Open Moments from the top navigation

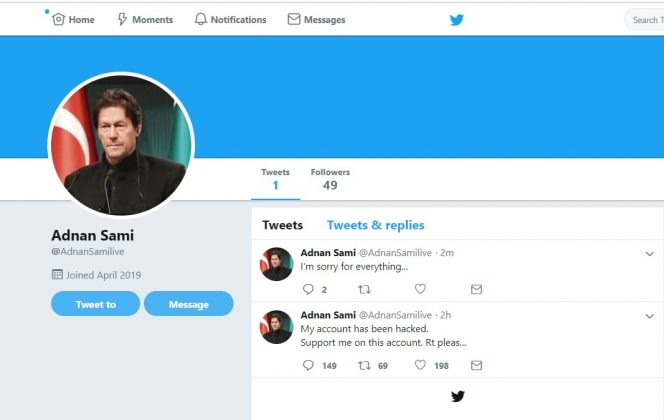(145, 19)
